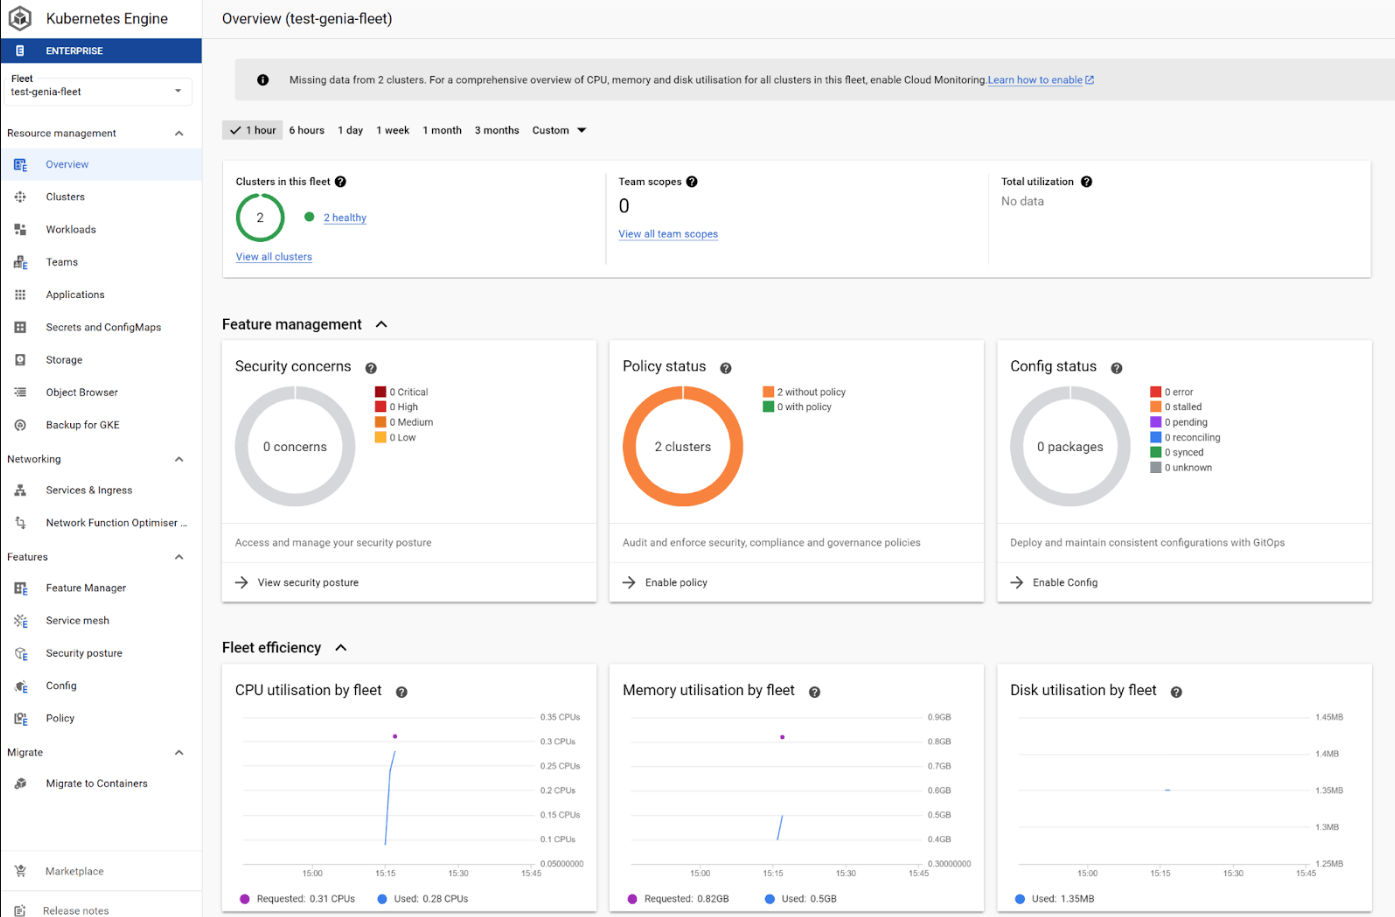This screenshot has width=1395, height=917.
Task: Collapse the Feature management section
Action: pos(381,324)
